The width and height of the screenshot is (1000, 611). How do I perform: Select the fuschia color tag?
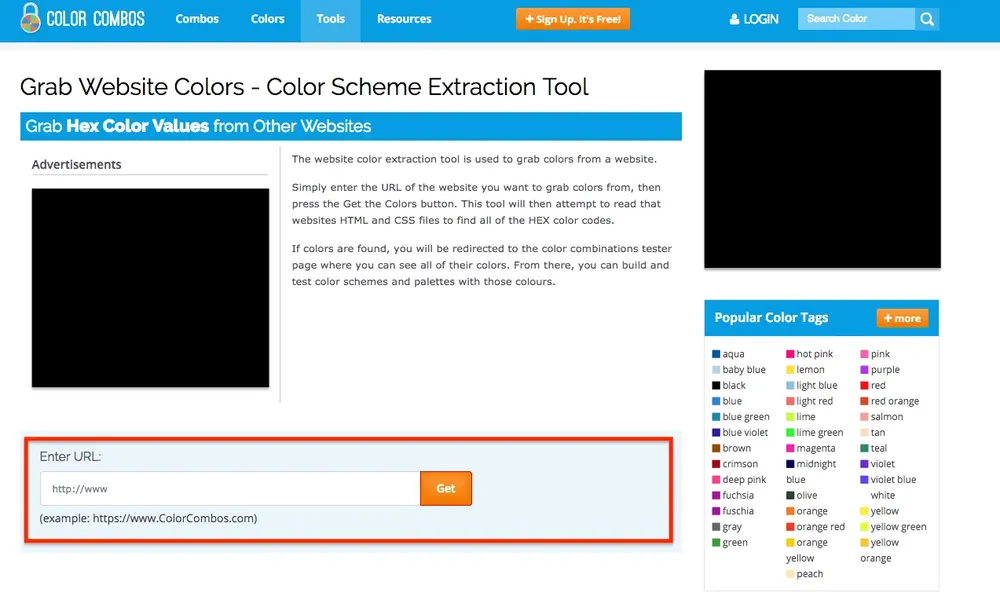(x=733, y=511)
